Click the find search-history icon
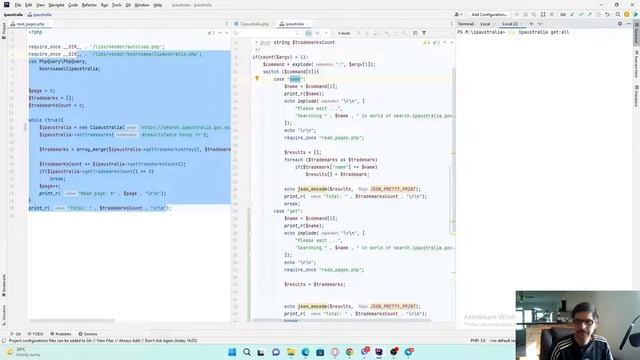This screenshot has width=640, height=360. tap(236, 33)
